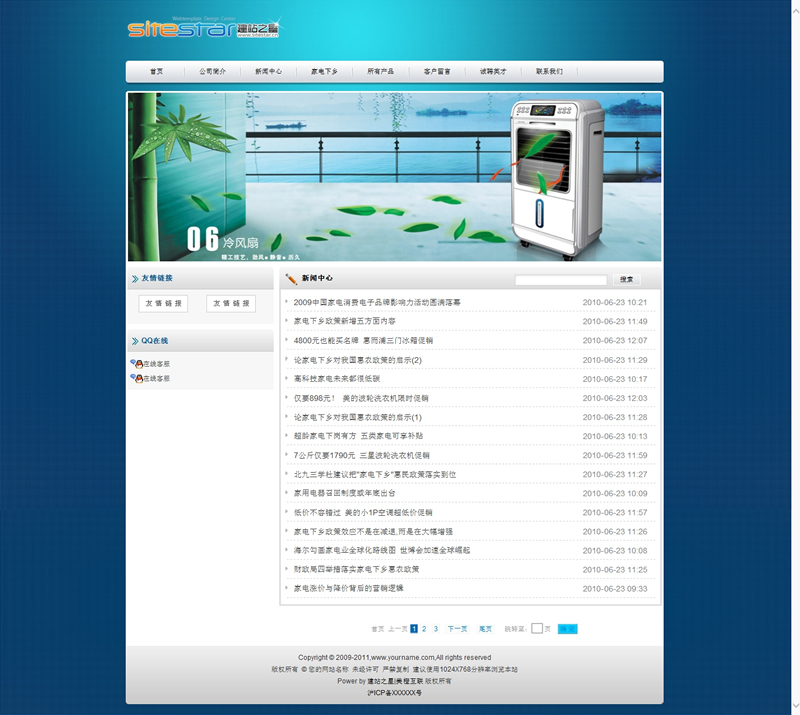This screenshot has width=800, height=715.
Task: Click the first QQ penguin icon for 在线客服
Action: tap(137, 364)
